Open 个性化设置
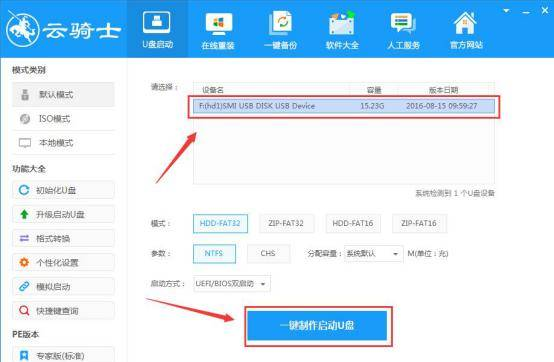 click(64, 262)
